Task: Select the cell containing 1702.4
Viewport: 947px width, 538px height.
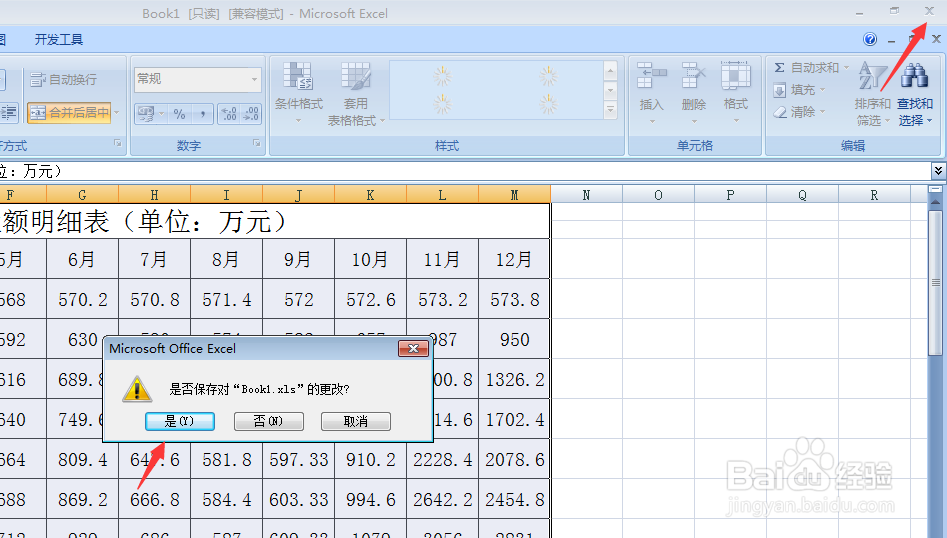Action: point(514,419)
